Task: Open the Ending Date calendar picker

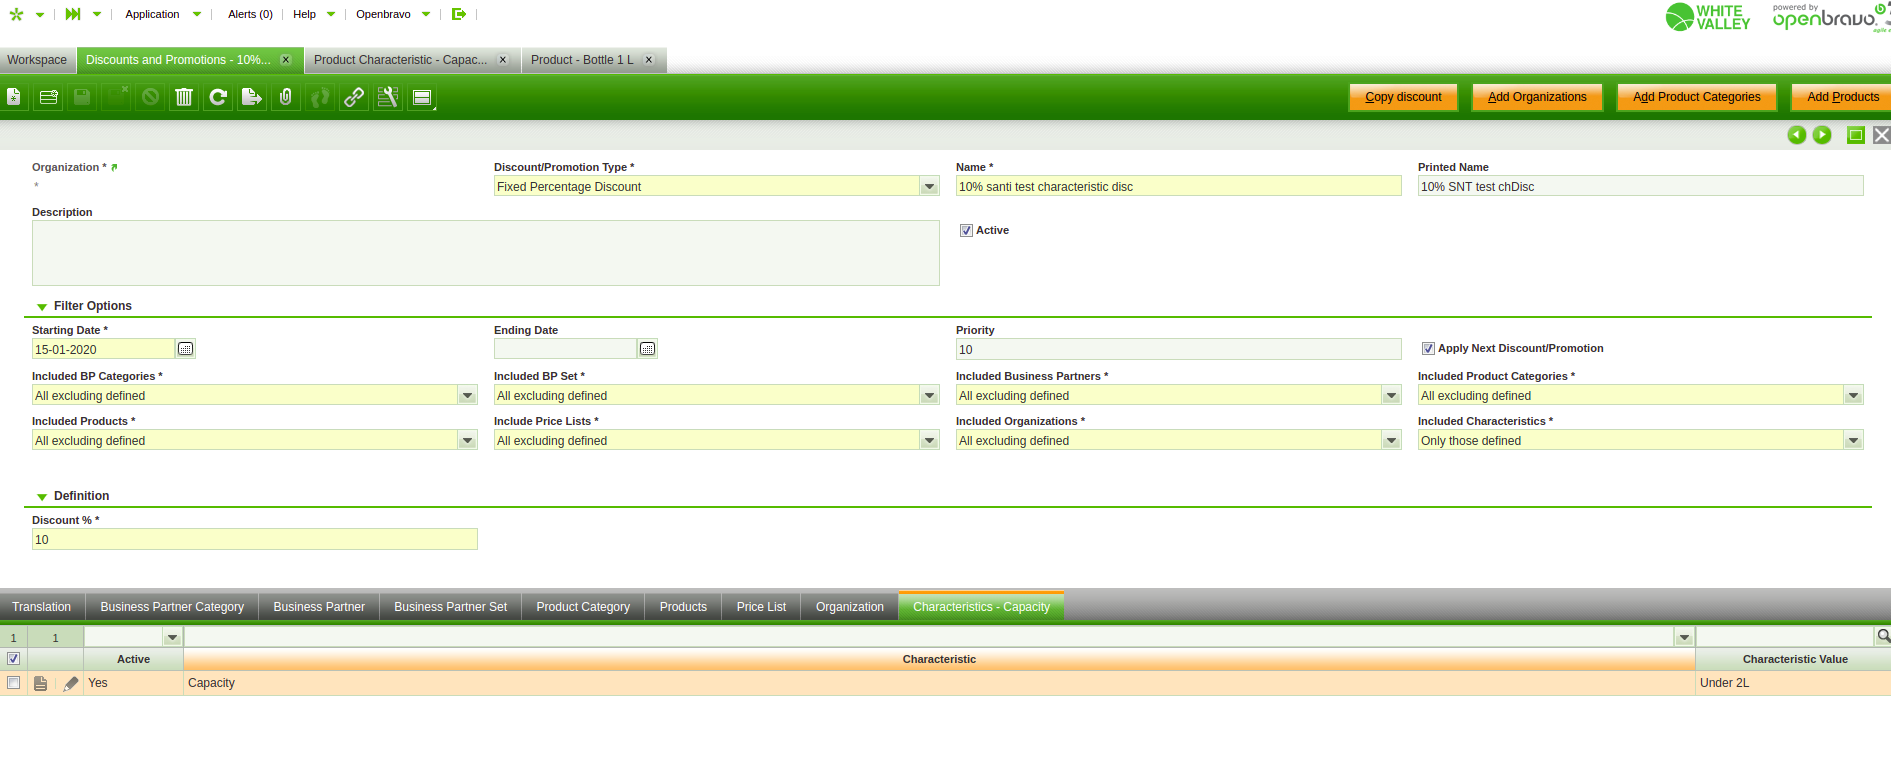Action: [647, 349]
